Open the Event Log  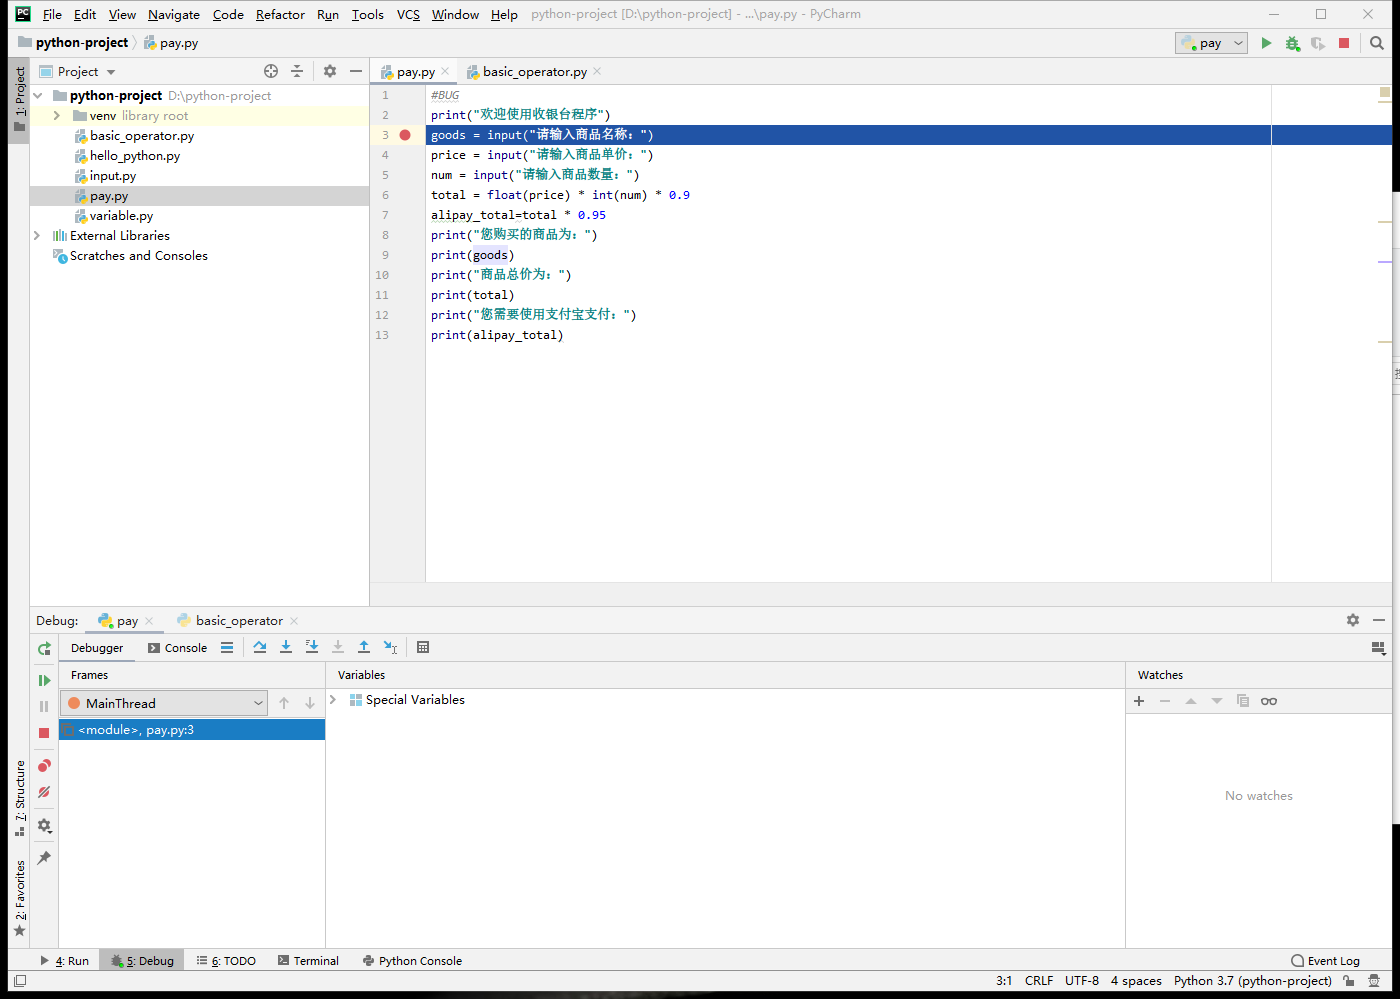pyautogui.click(x=1325, y=961)
